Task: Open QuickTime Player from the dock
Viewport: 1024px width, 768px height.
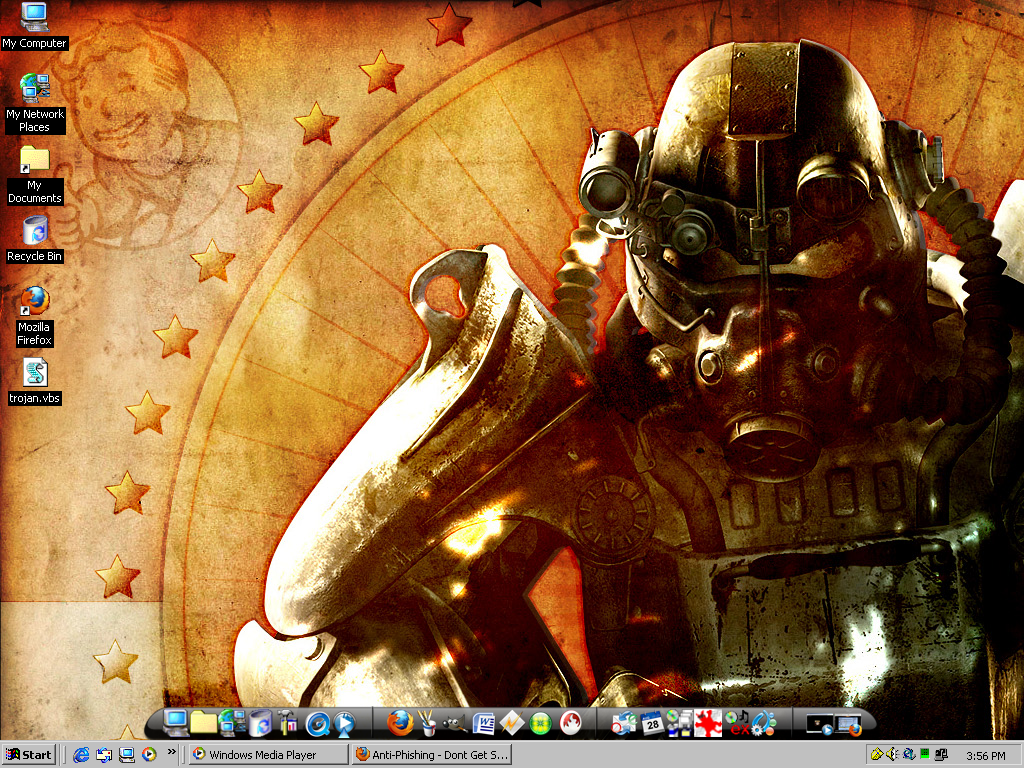Action: 316,722
